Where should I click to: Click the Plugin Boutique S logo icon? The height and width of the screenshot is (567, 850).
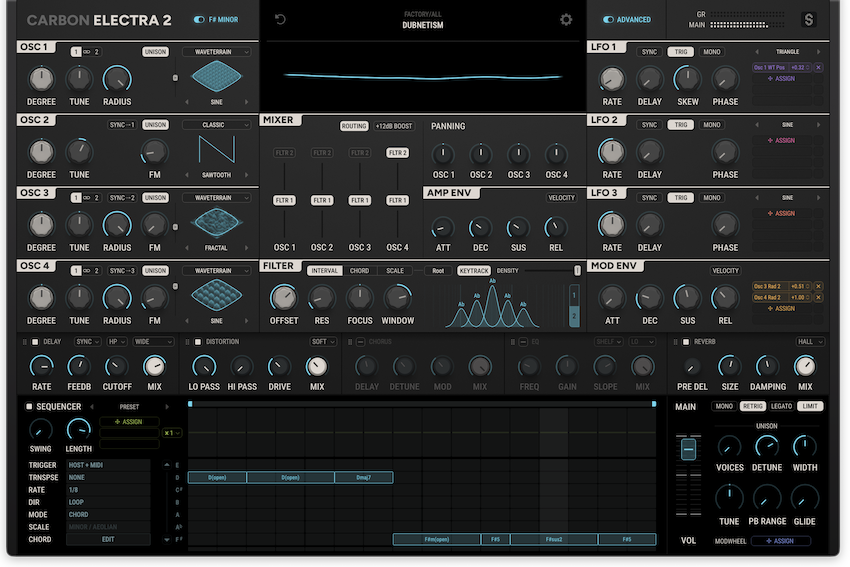click(809, 20)
